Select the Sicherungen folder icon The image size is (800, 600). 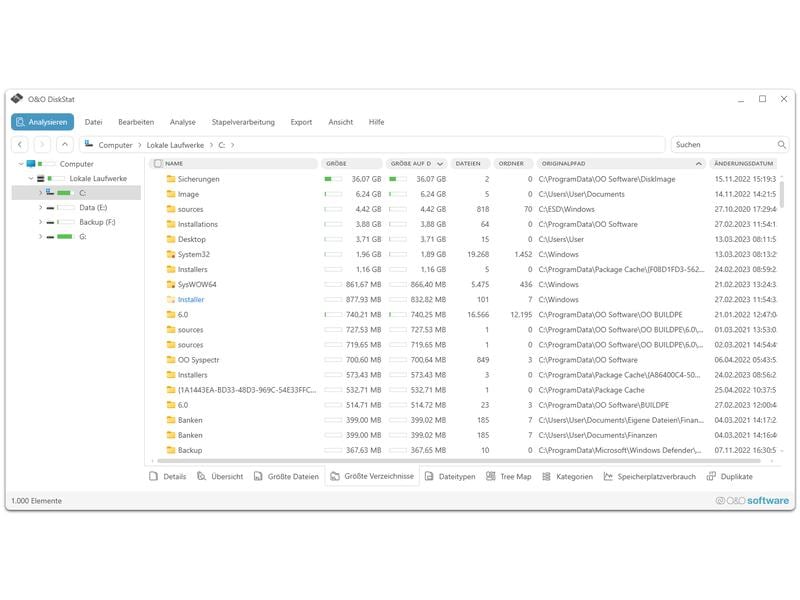click(171, 179)
